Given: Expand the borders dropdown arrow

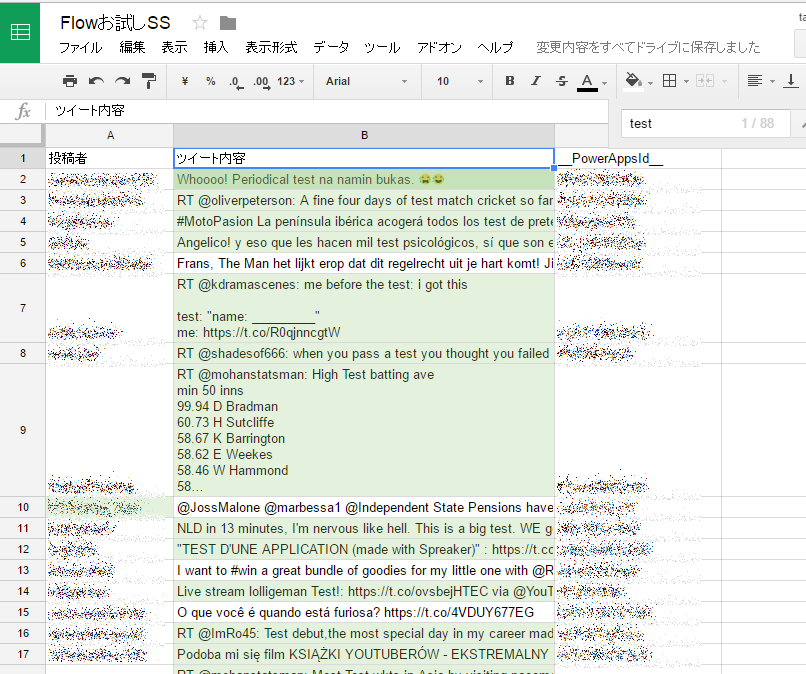Looking at the screenshot, I should point(686,82).
